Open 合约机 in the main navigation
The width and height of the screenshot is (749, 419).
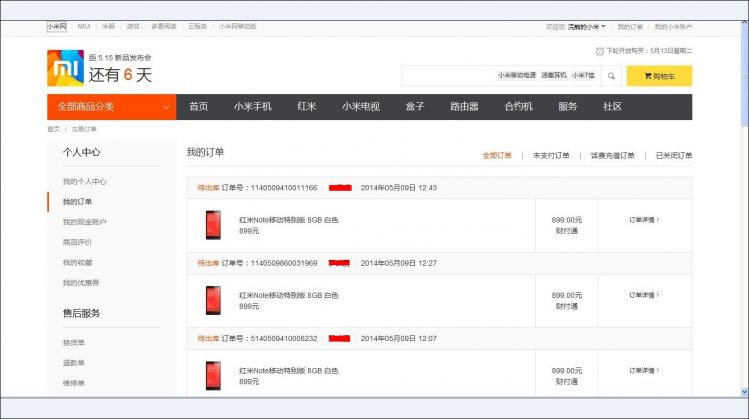pyautogui.click(x=518, y=107)
